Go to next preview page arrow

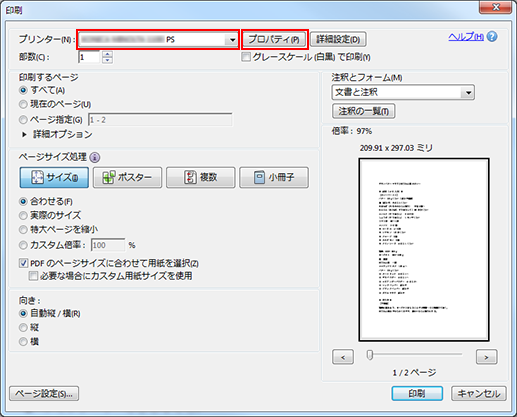pyautogui.click(x=486, y=357)
